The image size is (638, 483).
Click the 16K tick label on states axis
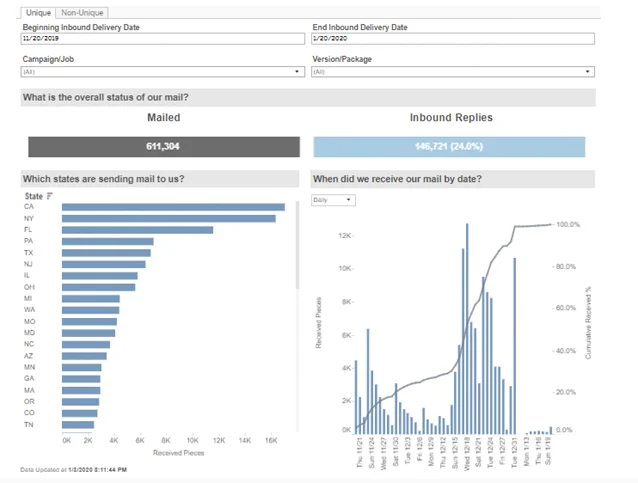[271, 440]
